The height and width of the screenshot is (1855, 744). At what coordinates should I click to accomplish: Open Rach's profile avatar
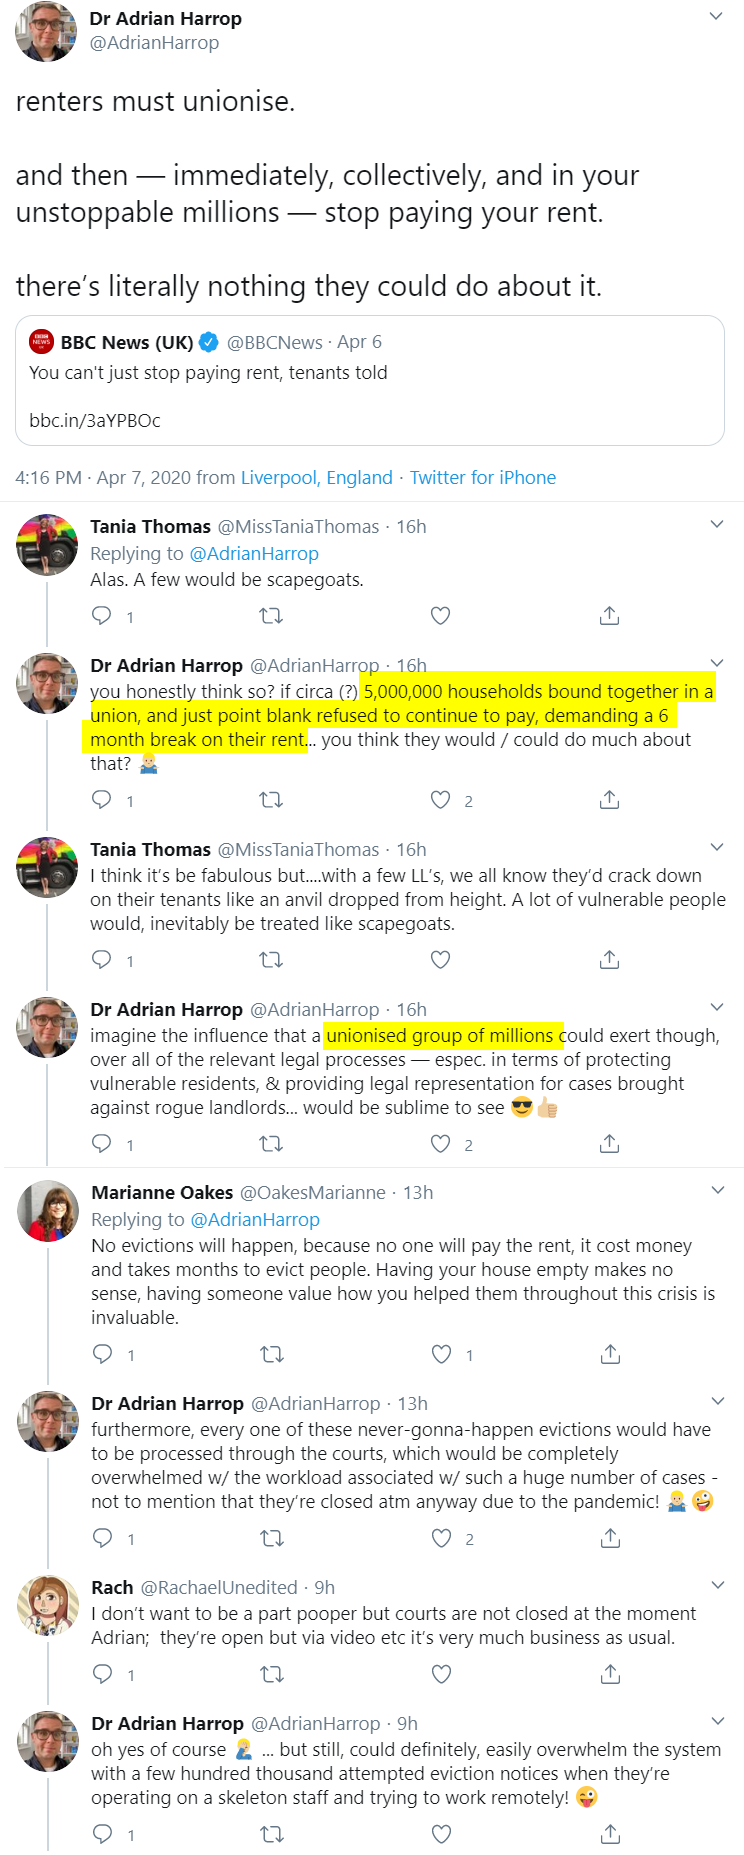[48, 1605]
